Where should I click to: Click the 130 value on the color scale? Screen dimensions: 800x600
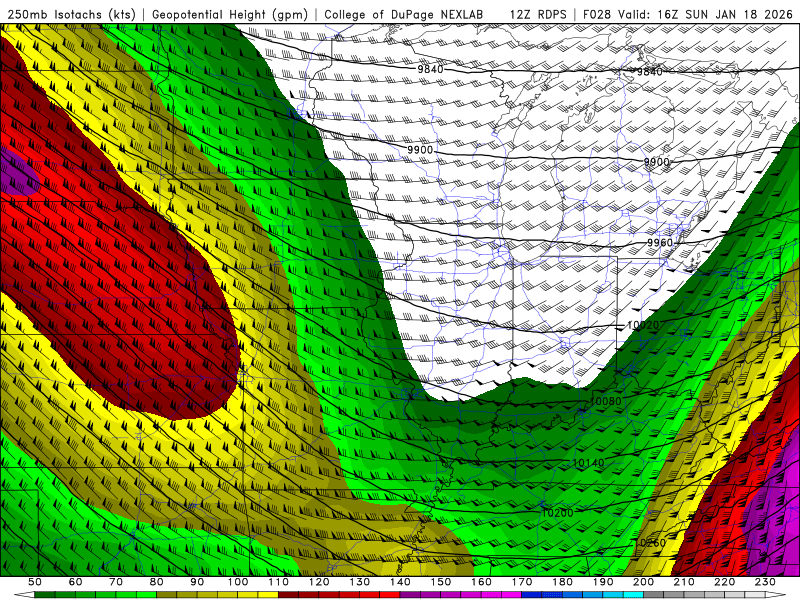tap(360, 582)
